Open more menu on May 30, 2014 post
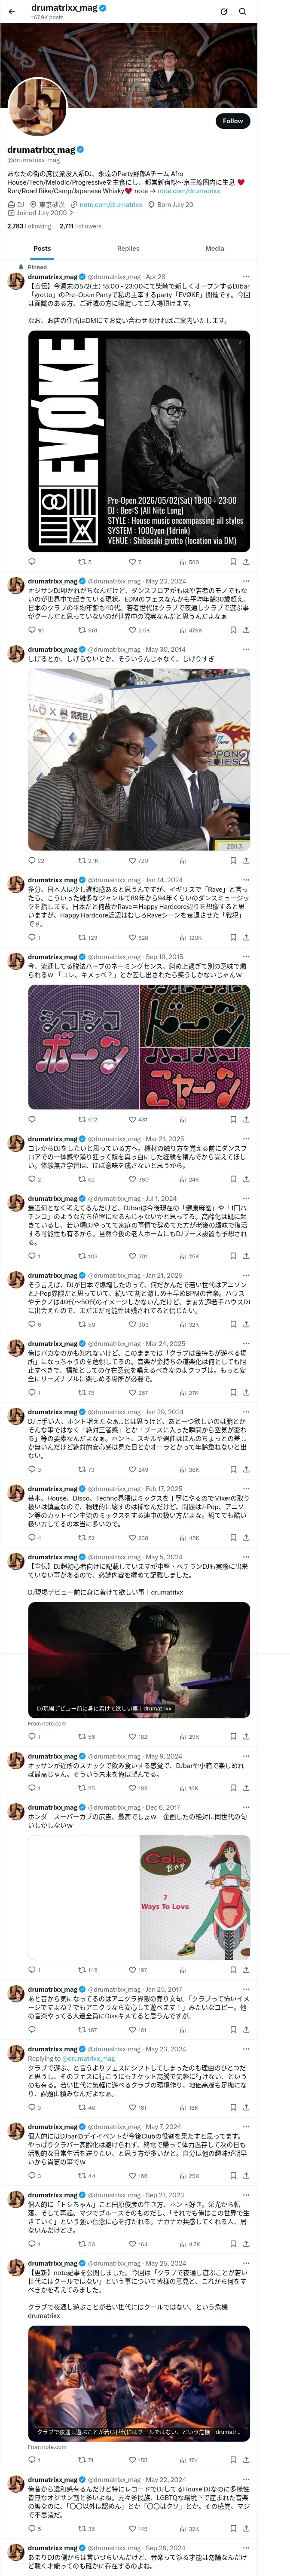 246,650
